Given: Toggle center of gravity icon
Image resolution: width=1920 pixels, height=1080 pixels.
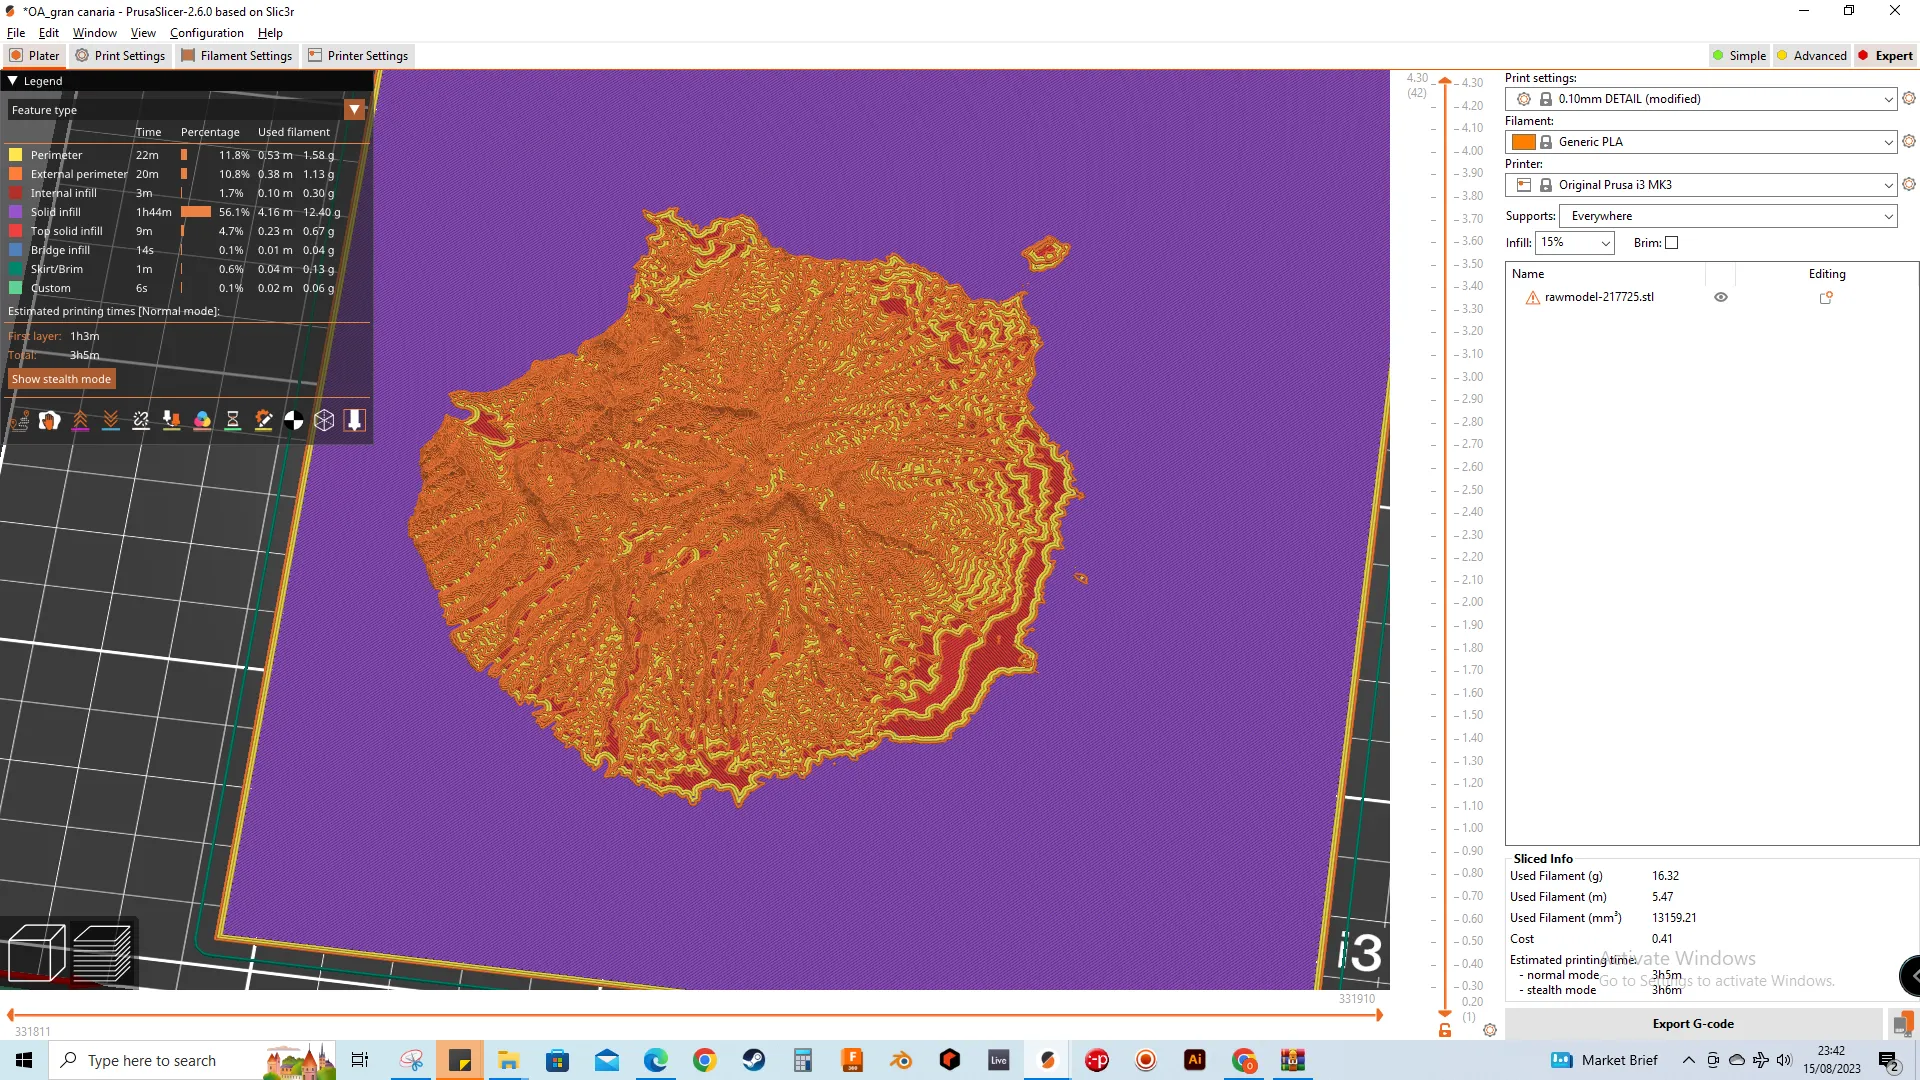Looking at the screenshot, I should [x=294, y=421].
